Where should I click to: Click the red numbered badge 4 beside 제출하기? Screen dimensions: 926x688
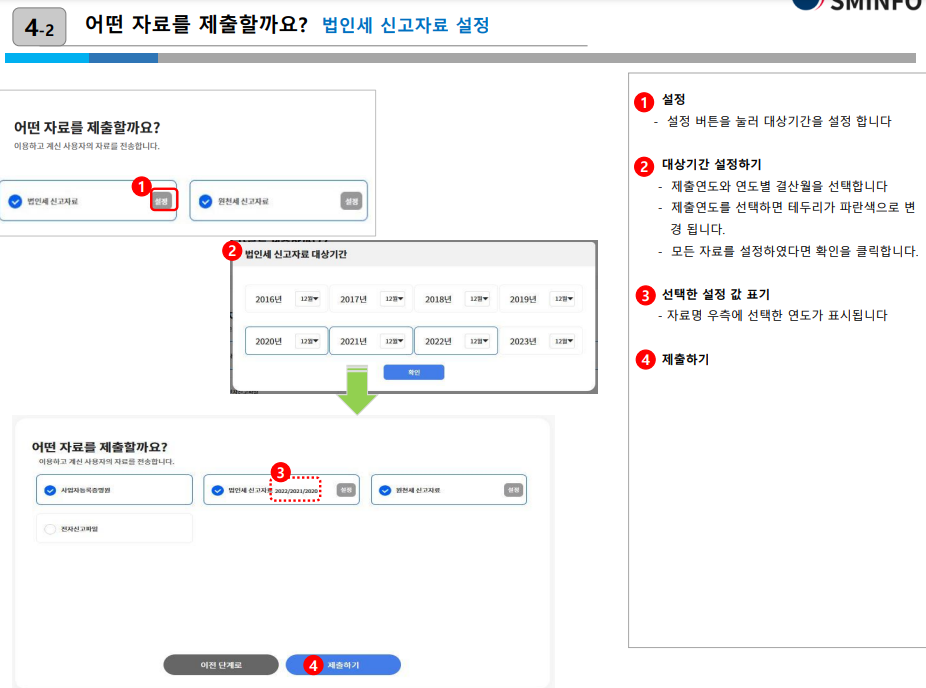645,357
